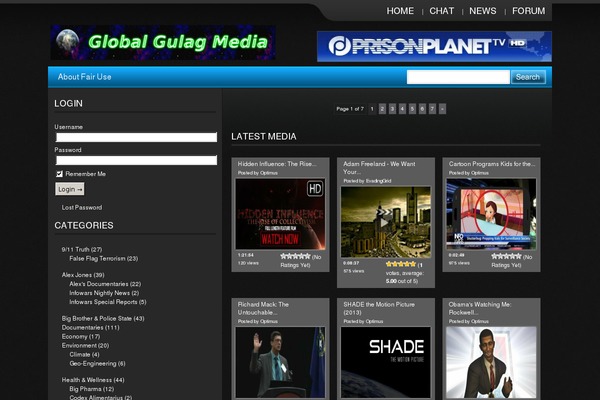Focus the search text field
The image size is (600, 400).
(458, 77)
